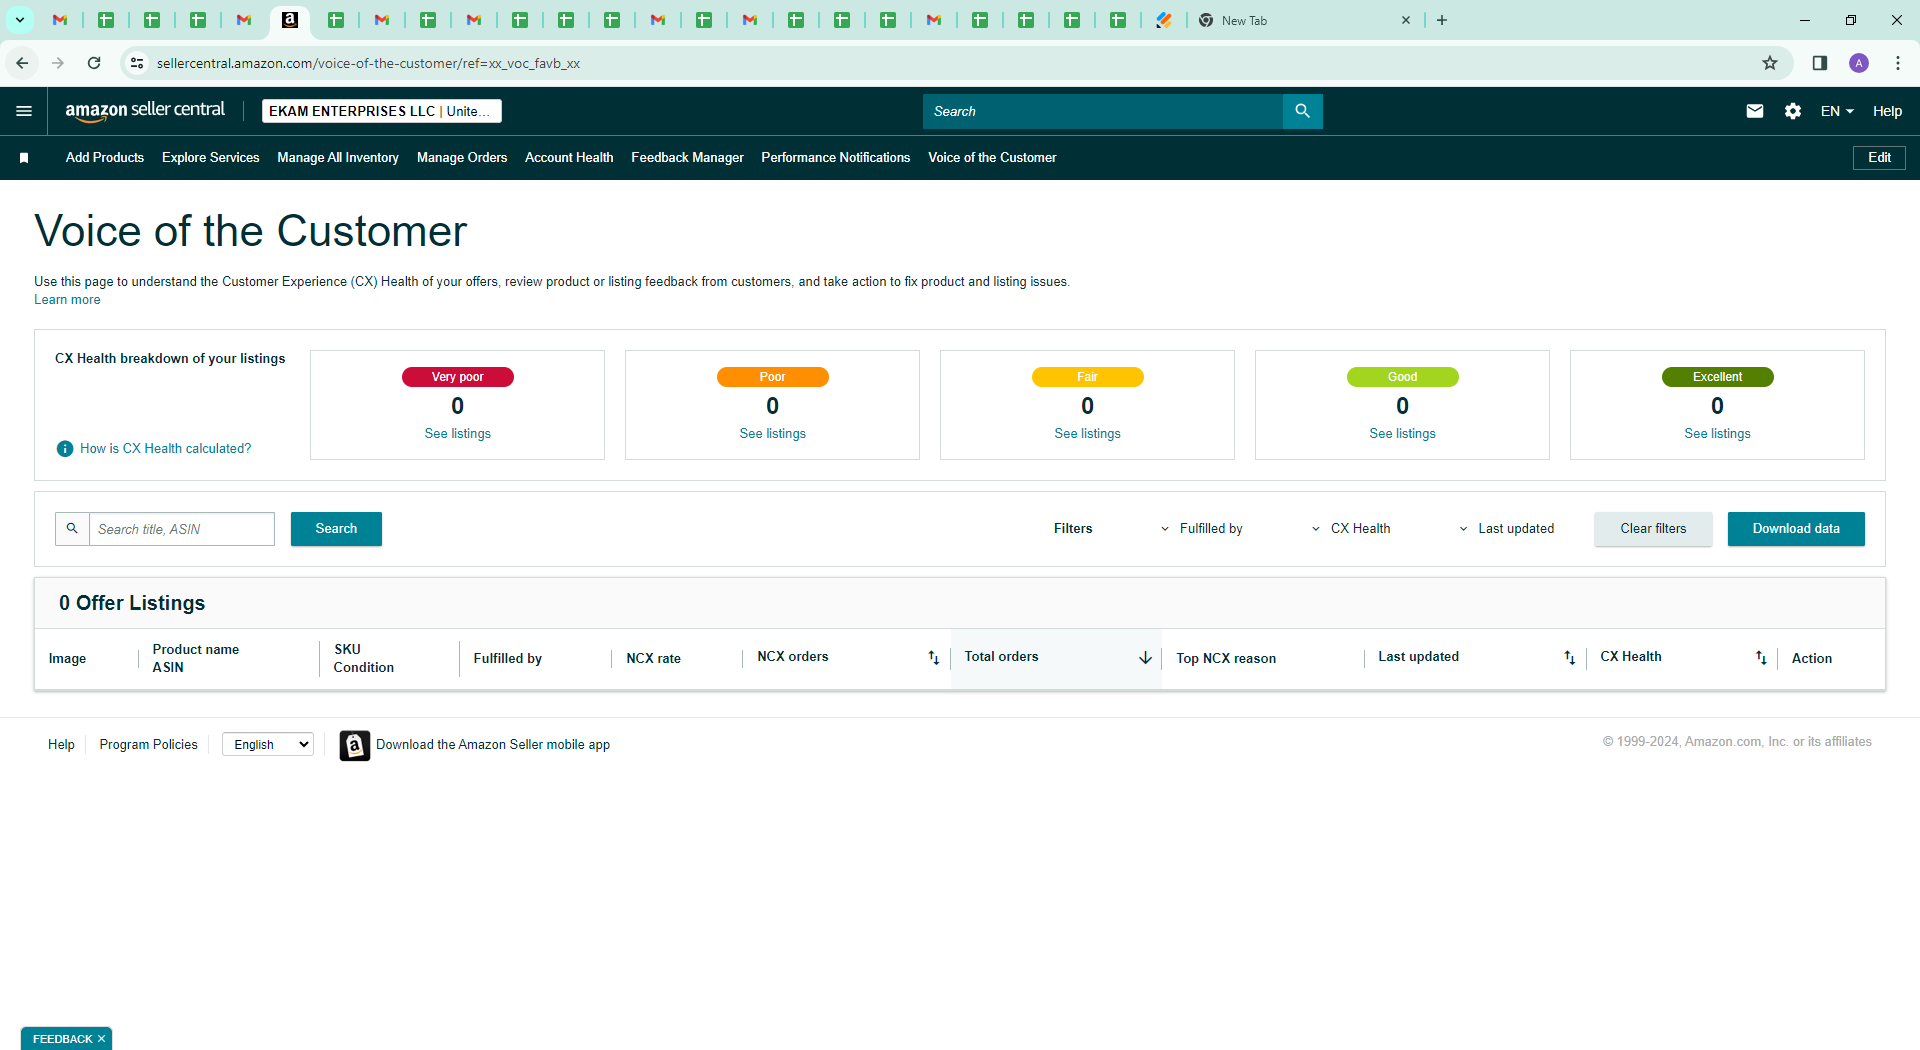Go back with browser back arrow
Viewport: 1920px width, 1050px height.
[22, 63]
